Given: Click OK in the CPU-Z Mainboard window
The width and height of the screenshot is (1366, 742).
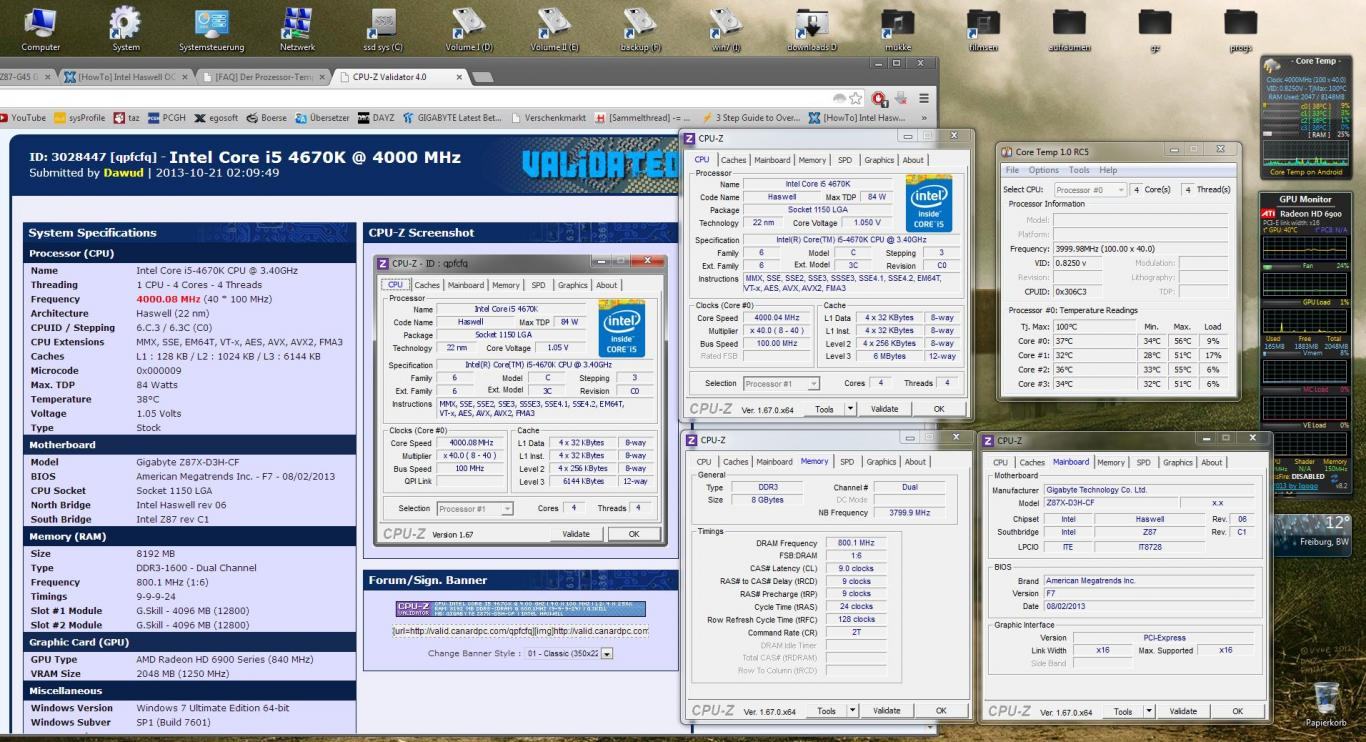Looking at the screenshot, I should point(1237,711).
